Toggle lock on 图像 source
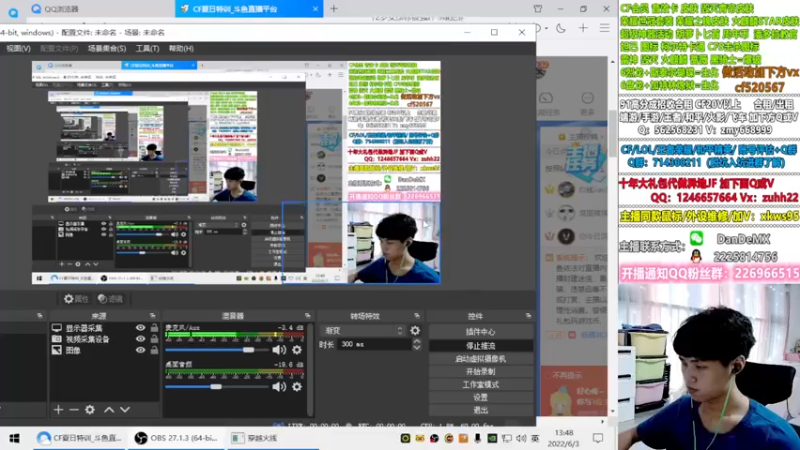This screenshot has height=450, width=800. point(154,350)
